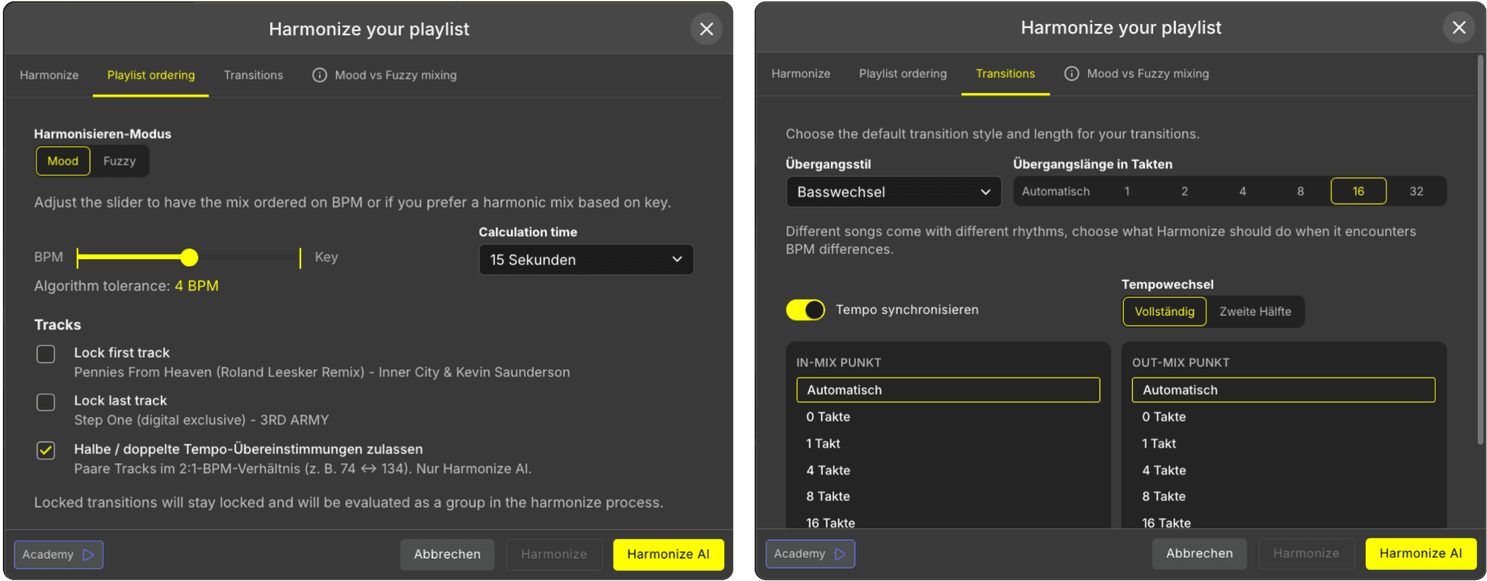This screenshot has width=1487, height=581.
Task: Click BPM end of the slider track
Action: (78, 258)
